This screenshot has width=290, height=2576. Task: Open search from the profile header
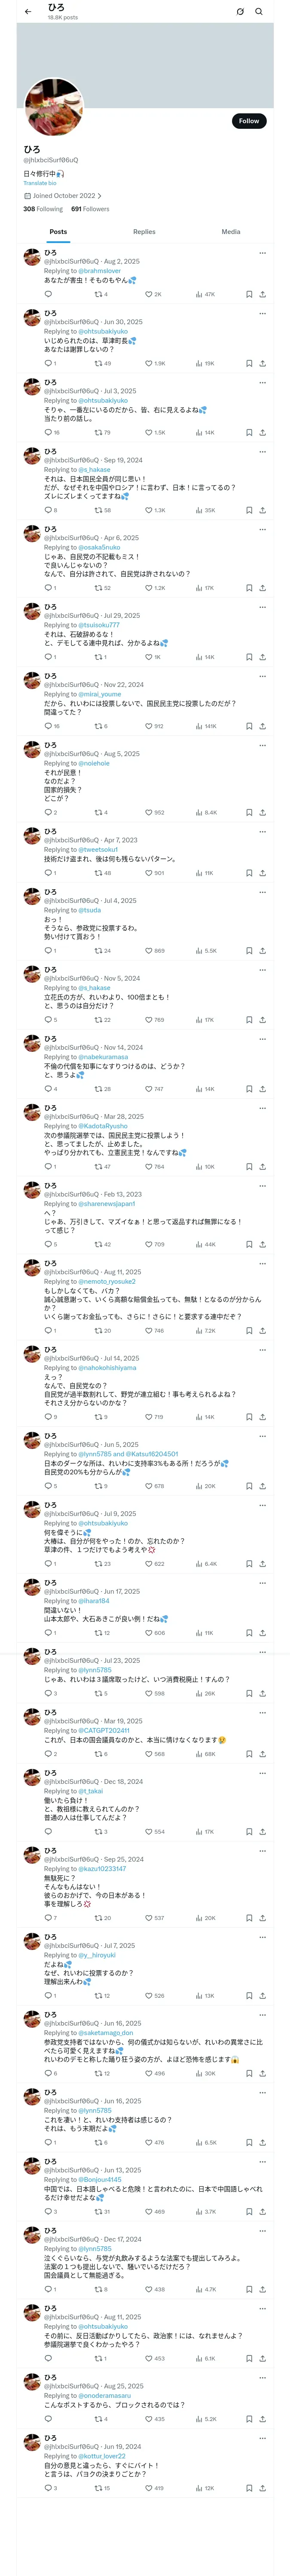[x=259, y=12]
